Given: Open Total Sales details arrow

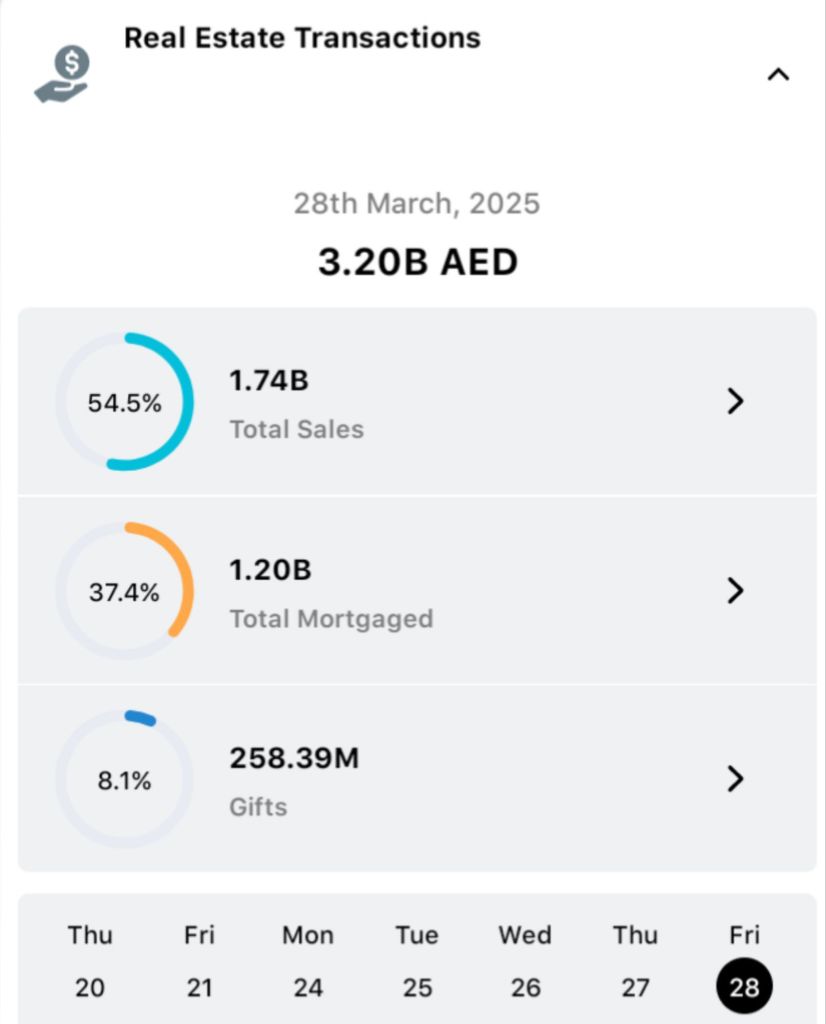Looking at the screenshot, I should [x=735, y=402].
